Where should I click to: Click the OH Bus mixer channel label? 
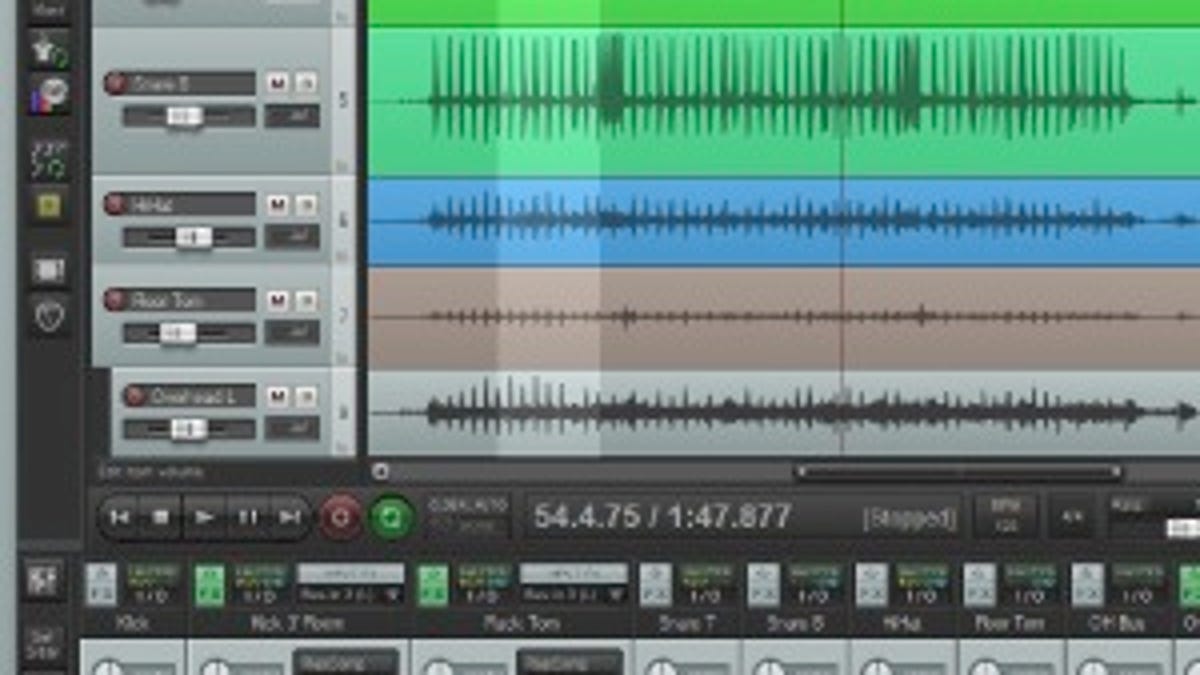coord(1118,624)
